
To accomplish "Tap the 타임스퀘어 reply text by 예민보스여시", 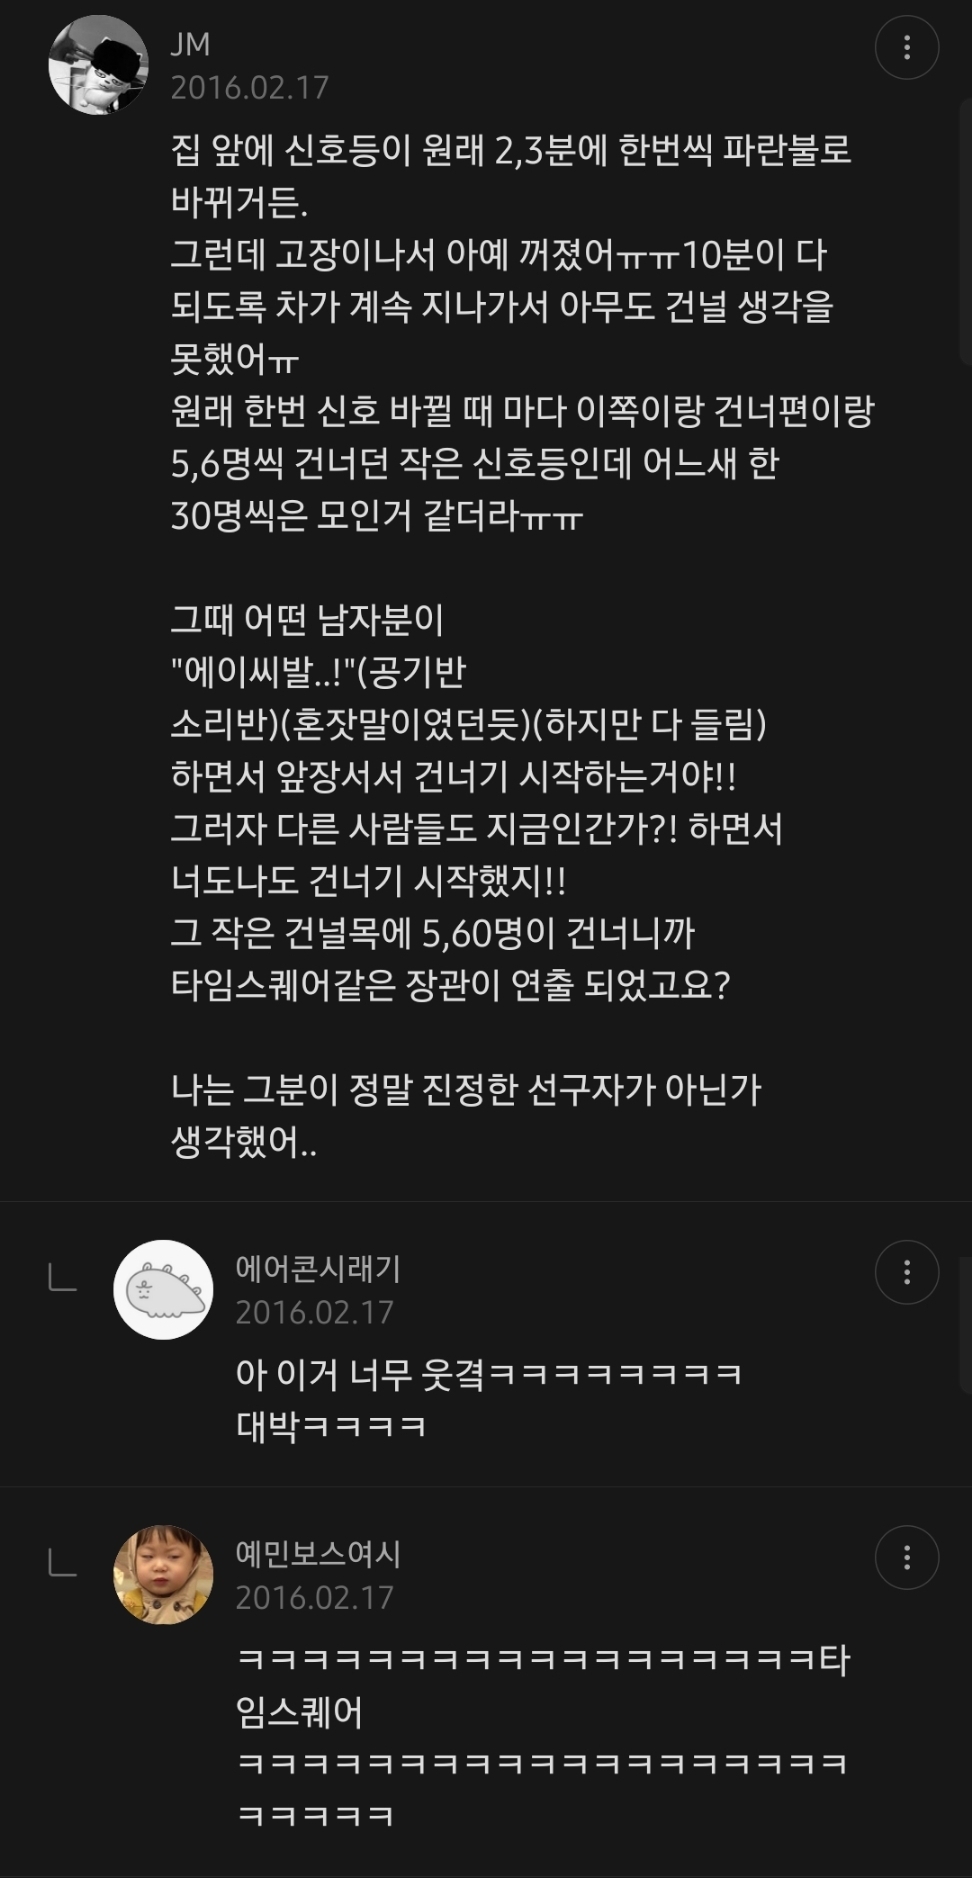I will 543,1737.
